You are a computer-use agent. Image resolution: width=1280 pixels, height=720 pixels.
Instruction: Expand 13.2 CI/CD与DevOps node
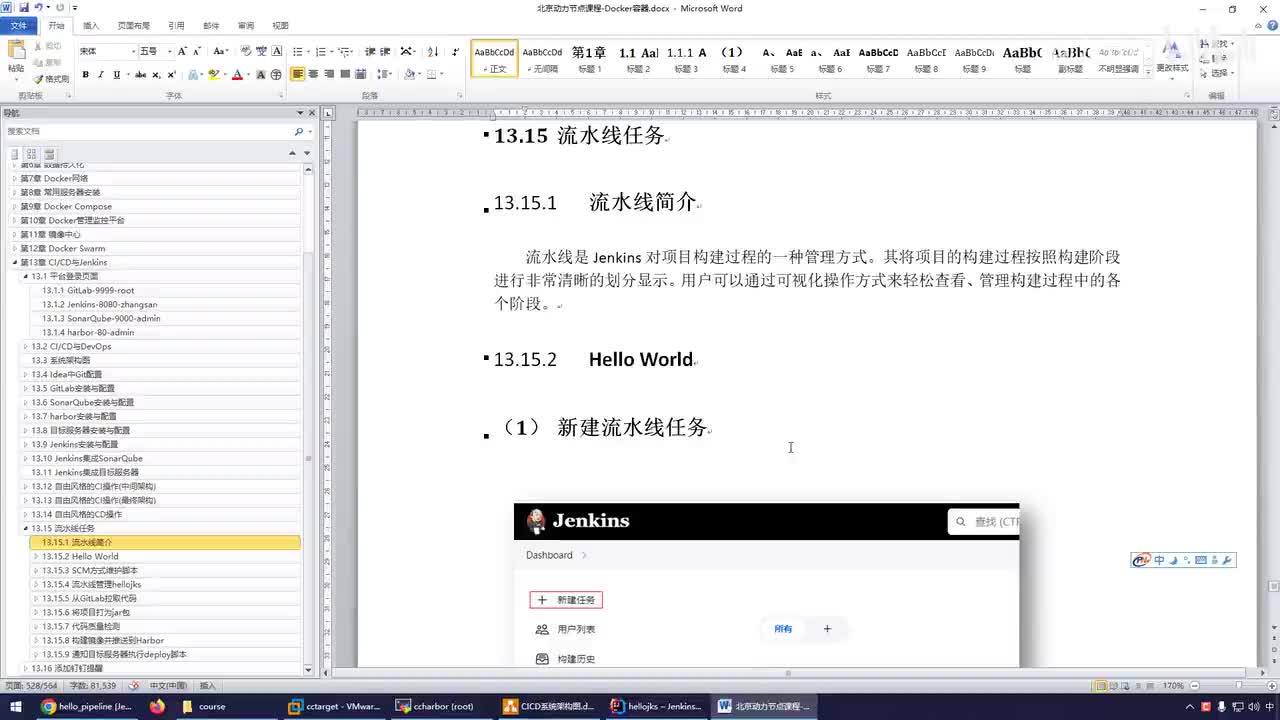click(x=25, y=346)
